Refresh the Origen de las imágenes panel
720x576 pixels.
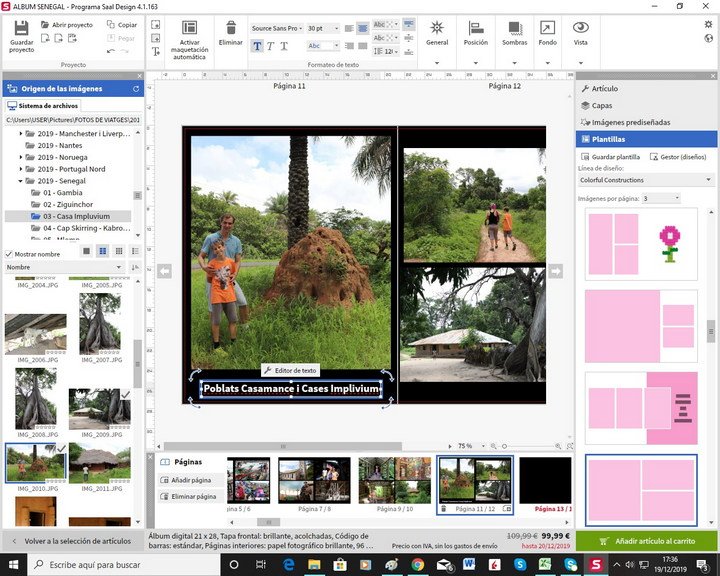pos(137,89)
